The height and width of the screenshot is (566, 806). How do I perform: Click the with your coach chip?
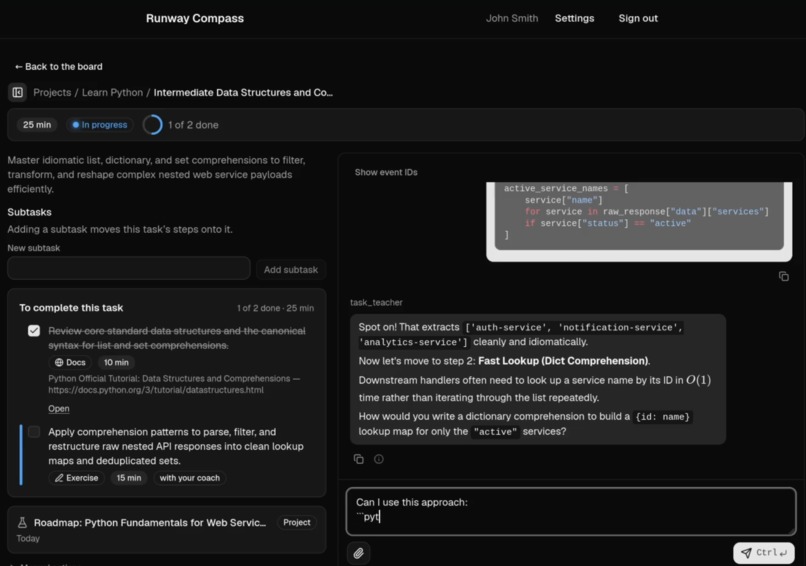pyautogui.click(x=190, y=478)
